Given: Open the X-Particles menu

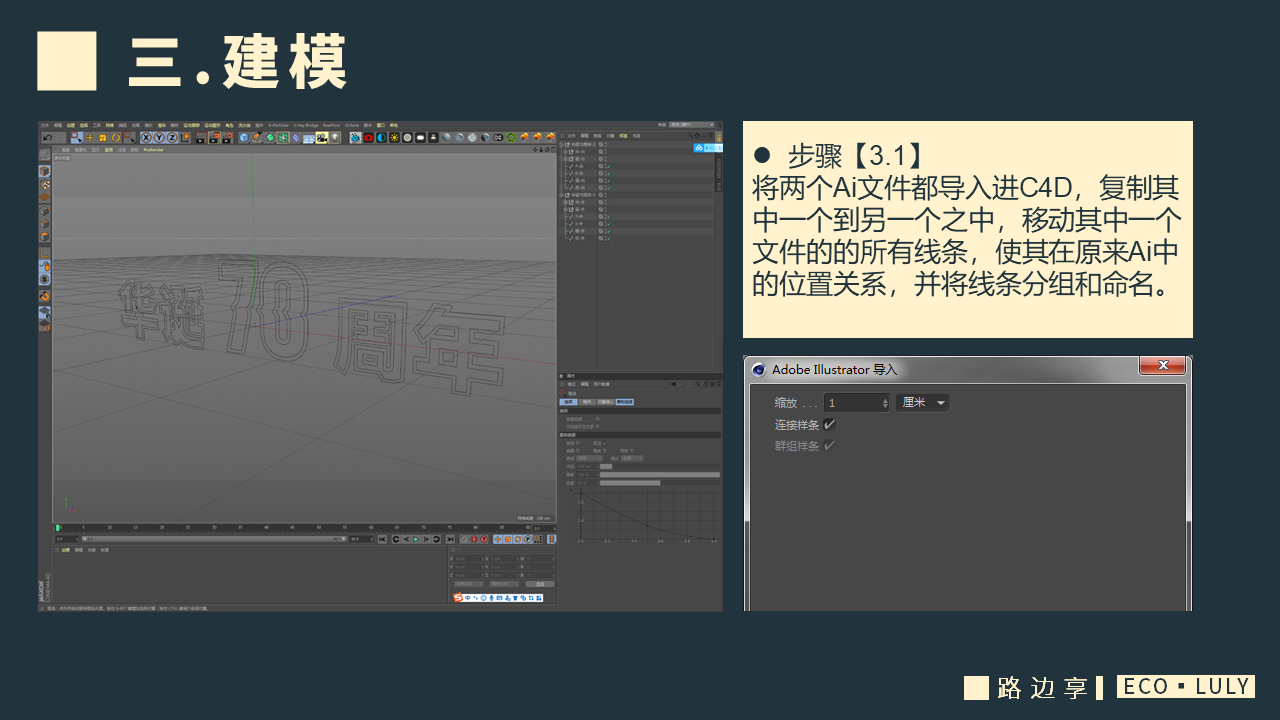Looking at the screenshot, I should (278, 125).
